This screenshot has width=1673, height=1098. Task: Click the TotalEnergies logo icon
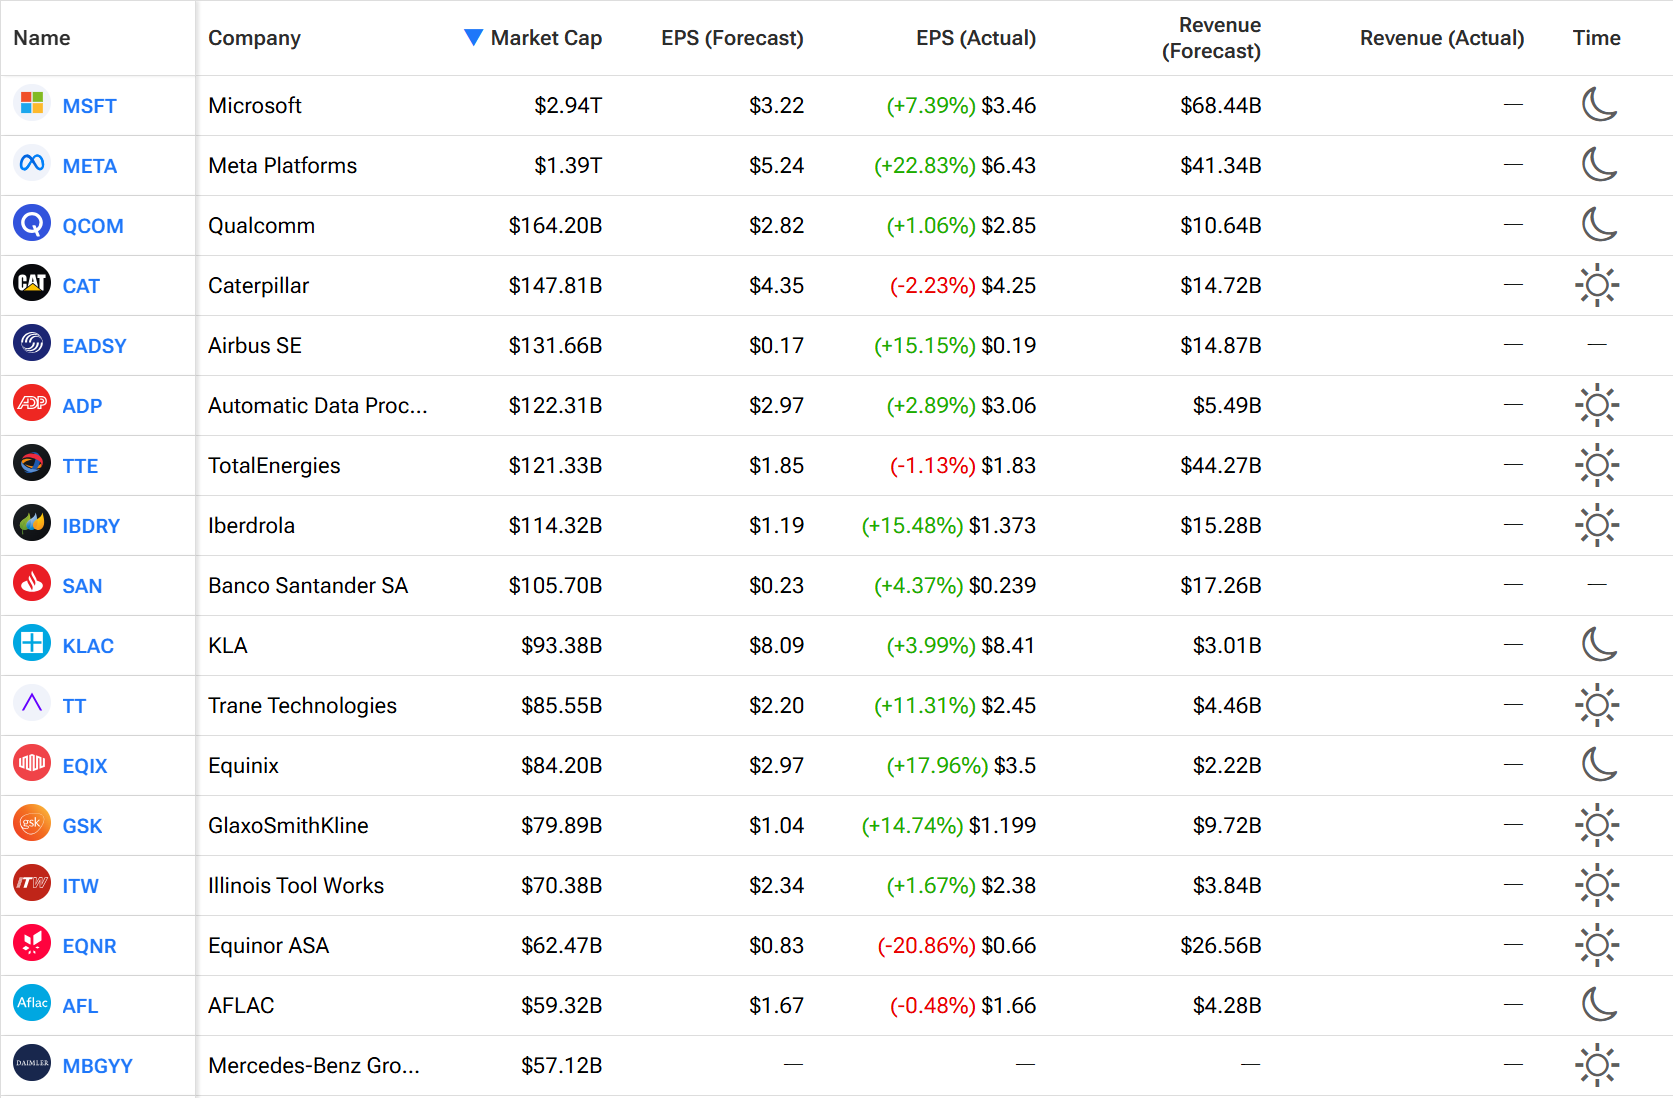[32, 463]
